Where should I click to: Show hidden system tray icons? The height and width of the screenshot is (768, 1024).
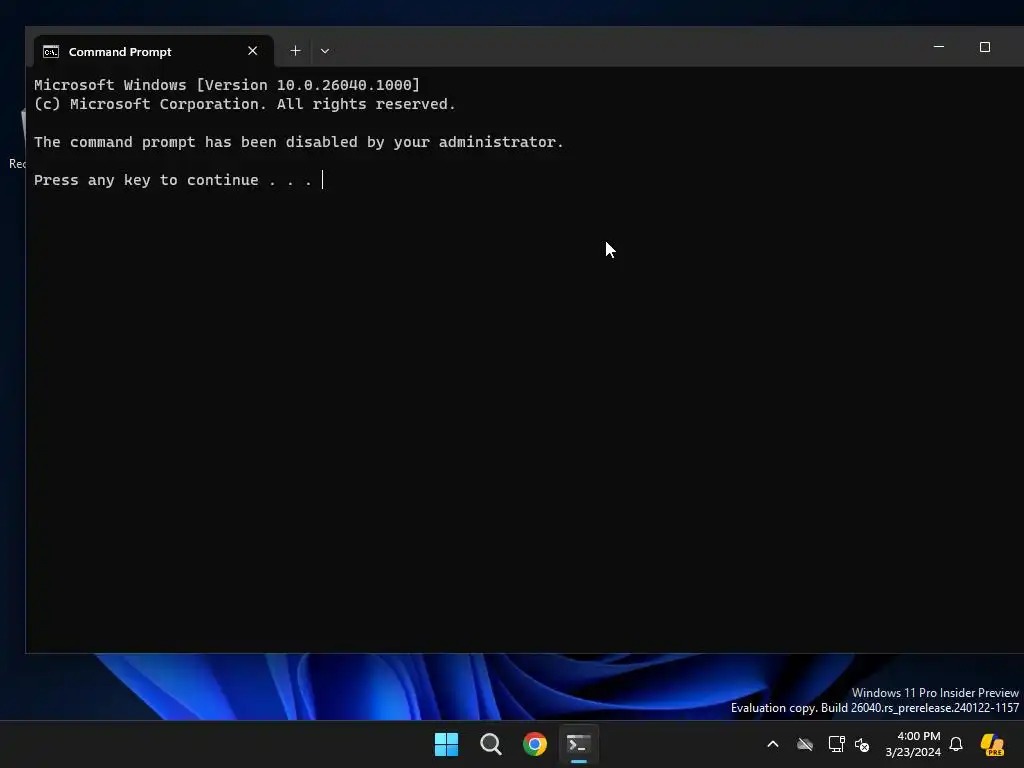773,744
